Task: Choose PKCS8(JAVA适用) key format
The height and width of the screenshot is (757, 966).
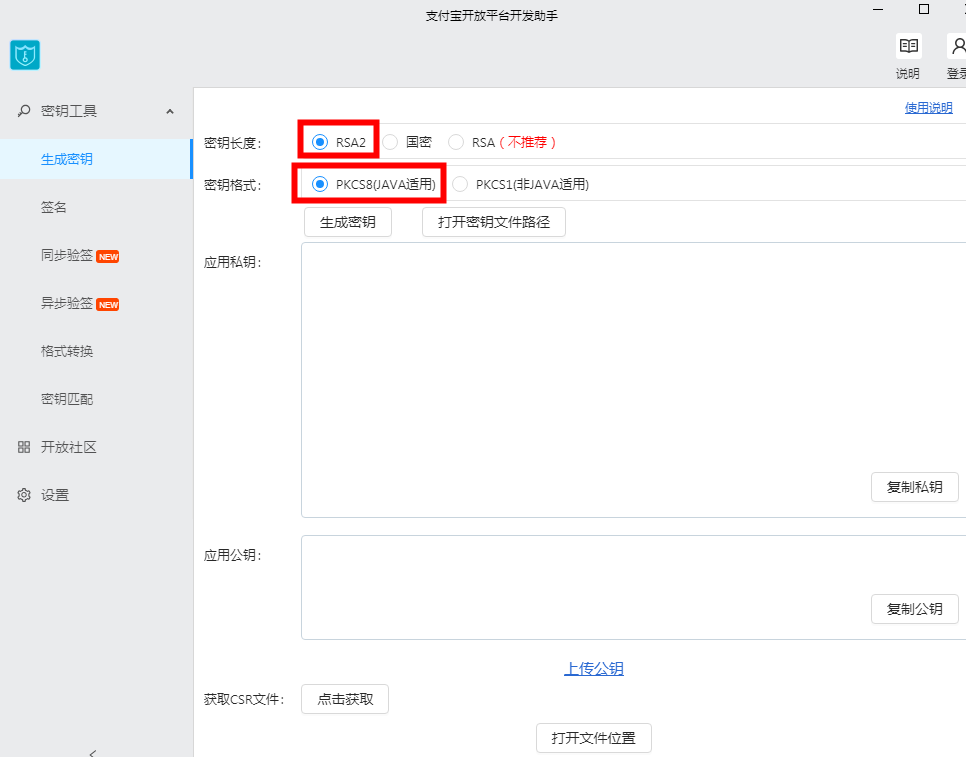Action: (373, 184)
